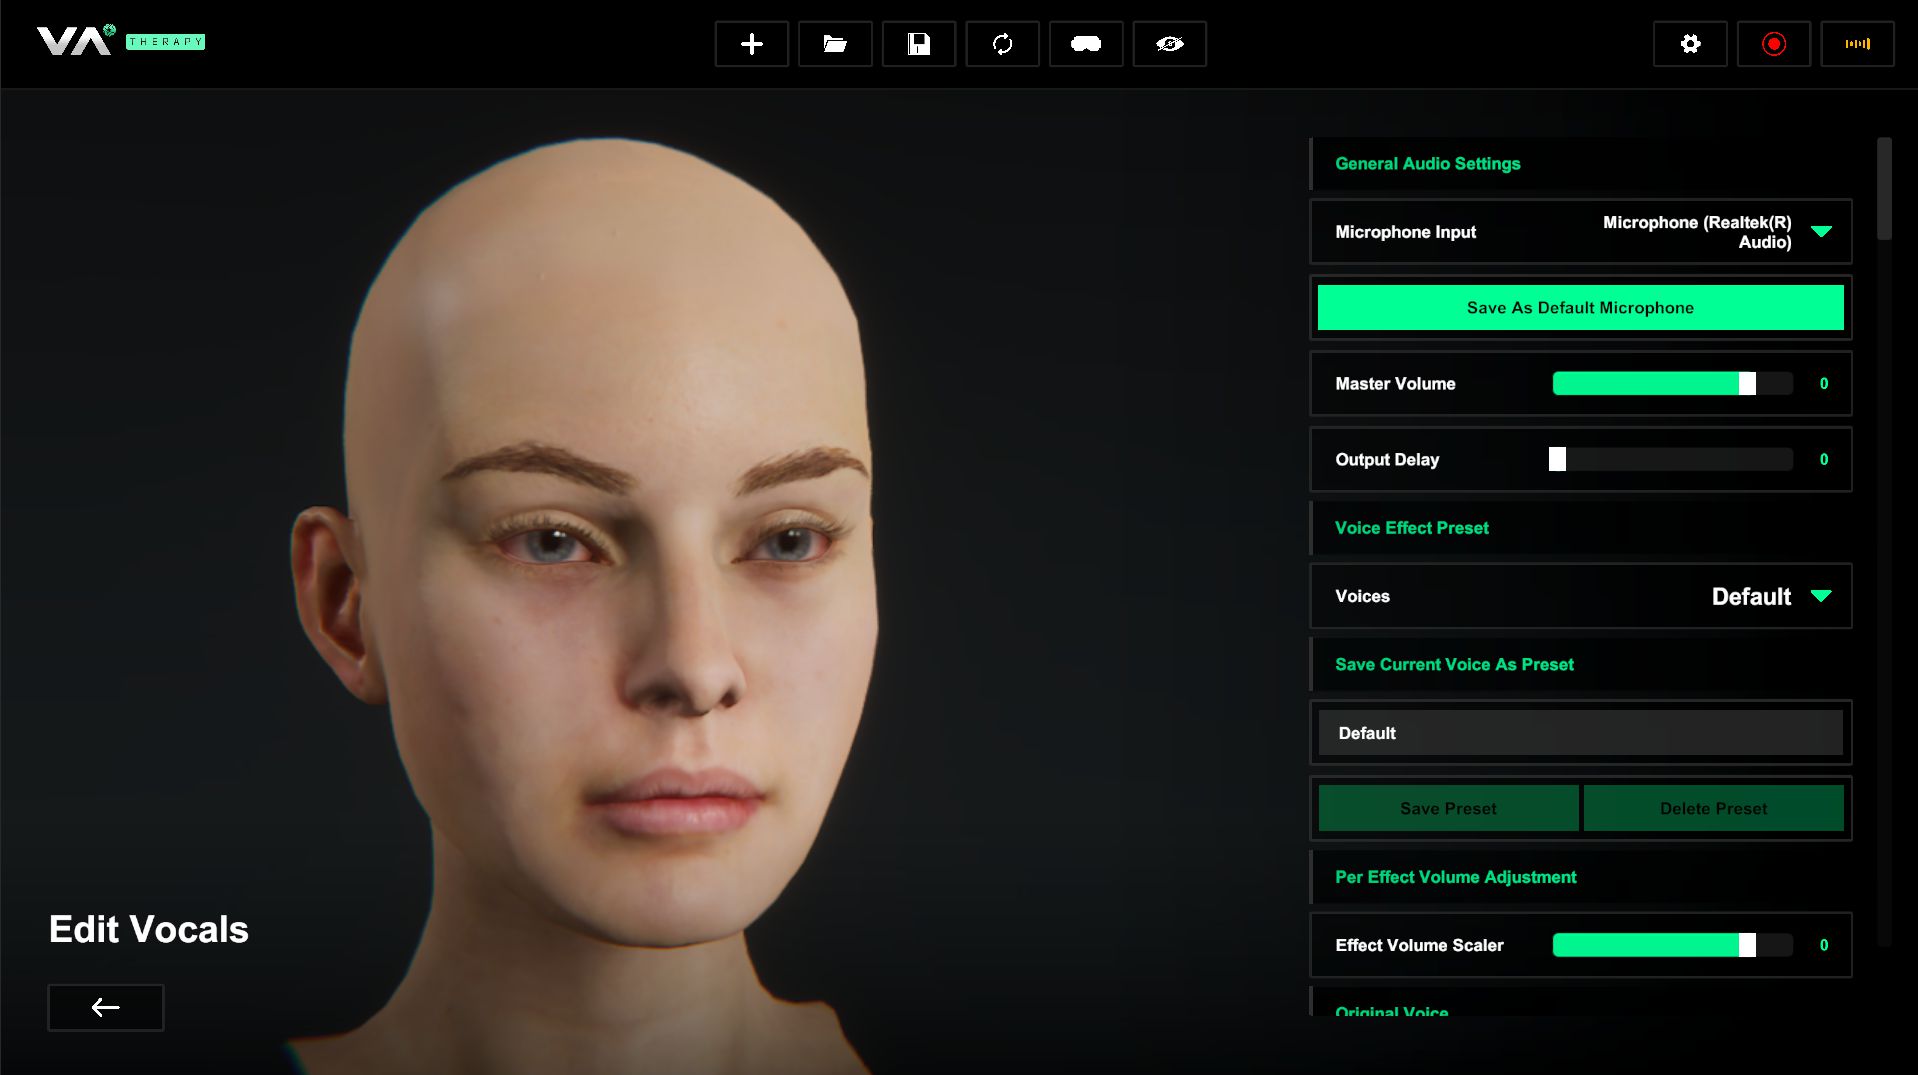Expand the Microphone Input dropdown
Screen dimensions: 1918x1075
tap(1821, 232)
